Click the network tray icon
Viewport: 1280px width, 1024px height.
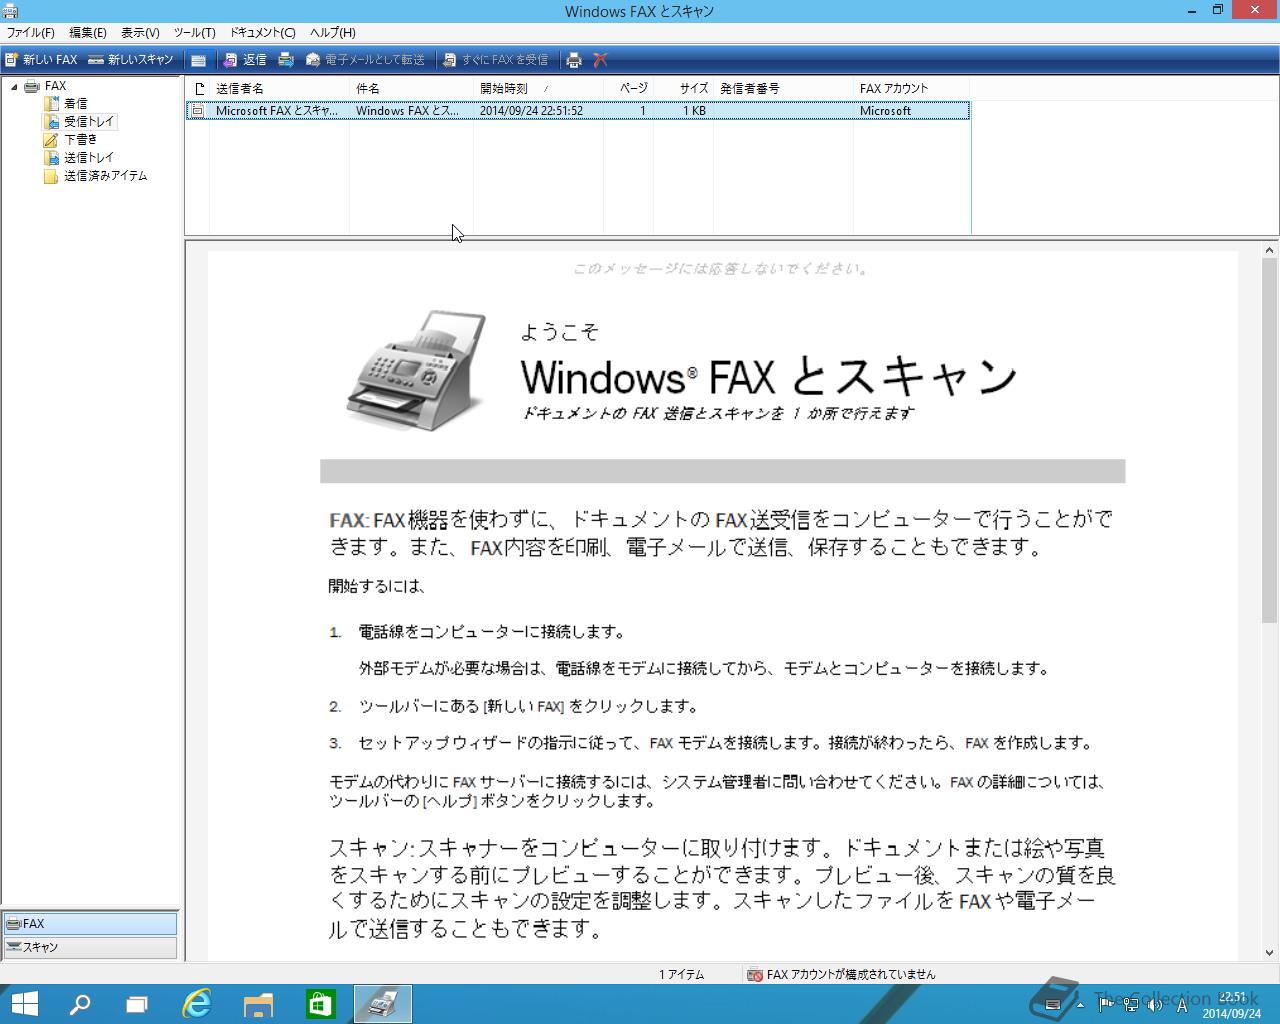[x=1130, y=1005]
